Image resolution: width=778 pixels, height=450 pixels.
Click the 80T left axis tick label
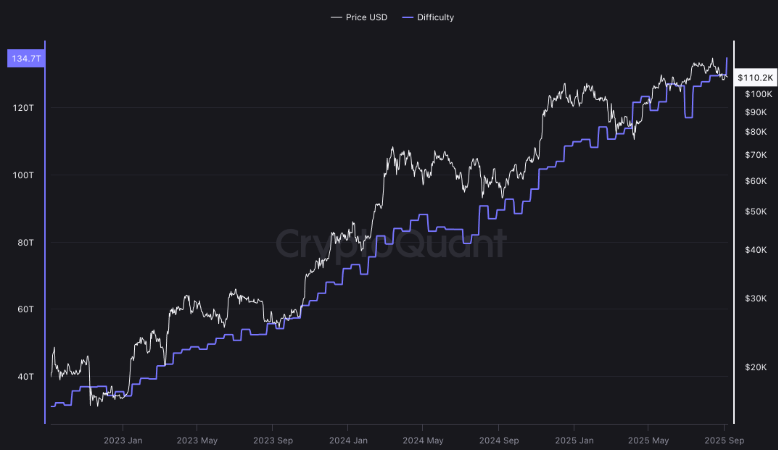pyautogui.click(x=25, y=242)
